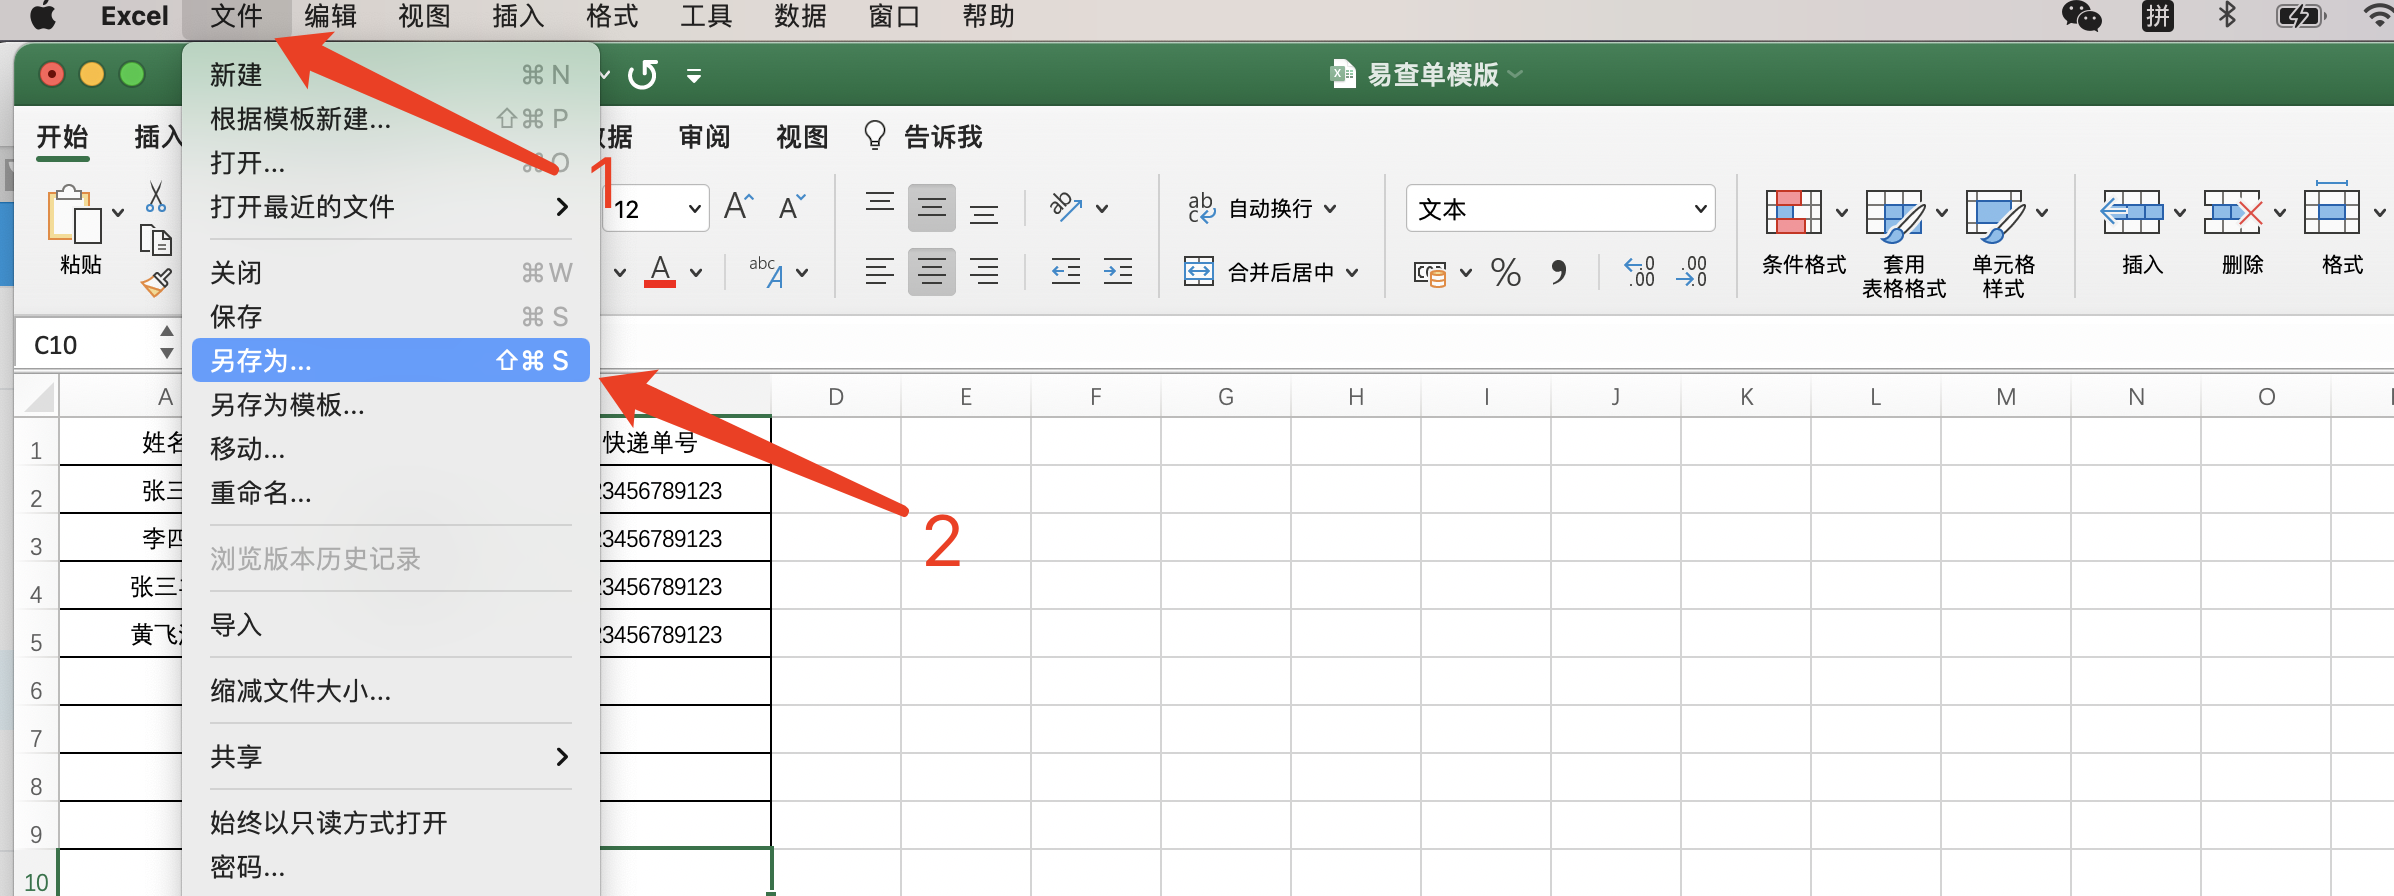Expand the paste options arrow
The height and width of the screenshot is (896, 2394).
[118, 212]
